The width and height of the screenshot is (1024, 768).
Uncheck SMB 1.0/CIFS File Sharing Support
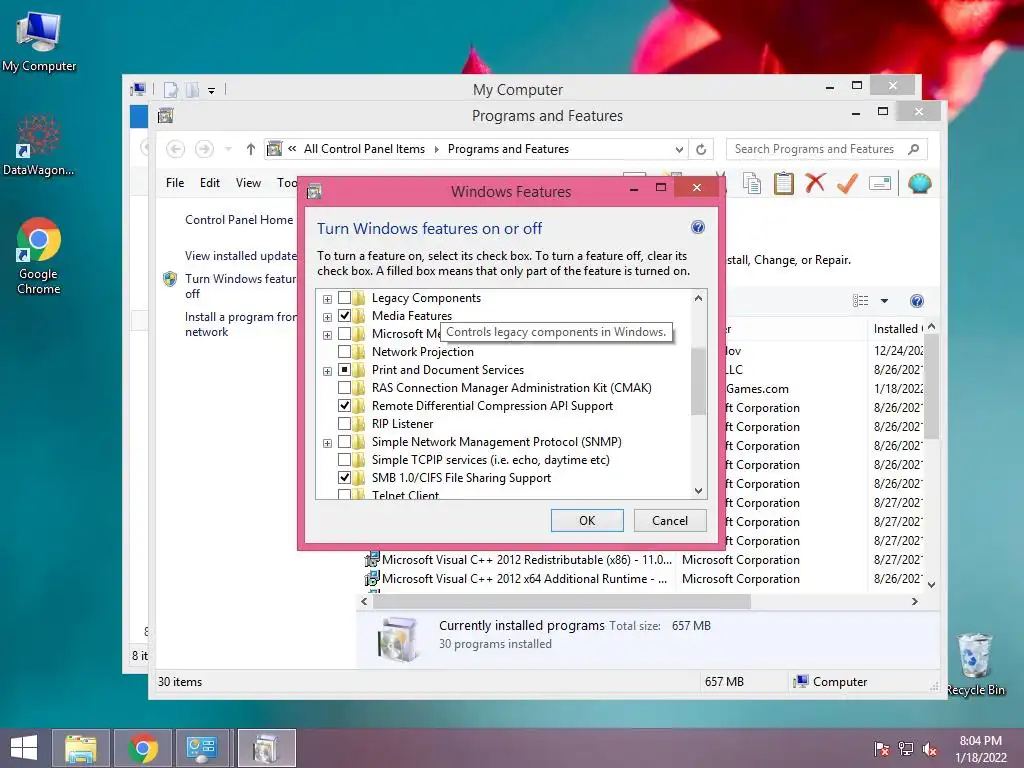[344, 478]
